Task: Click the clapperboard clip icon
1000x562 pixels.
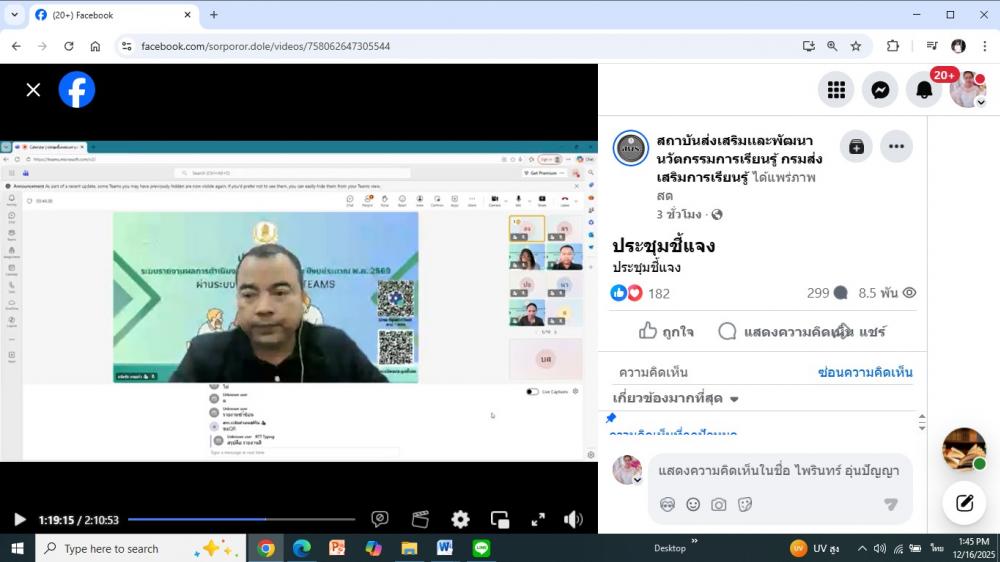Action: click(421, 519)
